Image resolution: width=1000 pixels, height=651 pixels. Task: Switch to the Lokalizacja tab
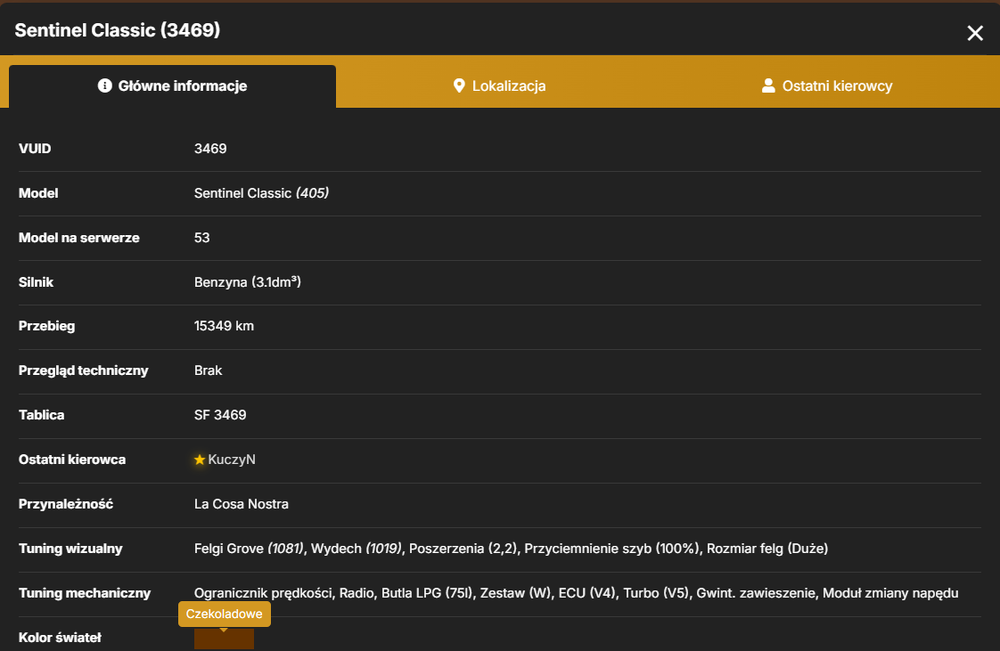point(499,86)
